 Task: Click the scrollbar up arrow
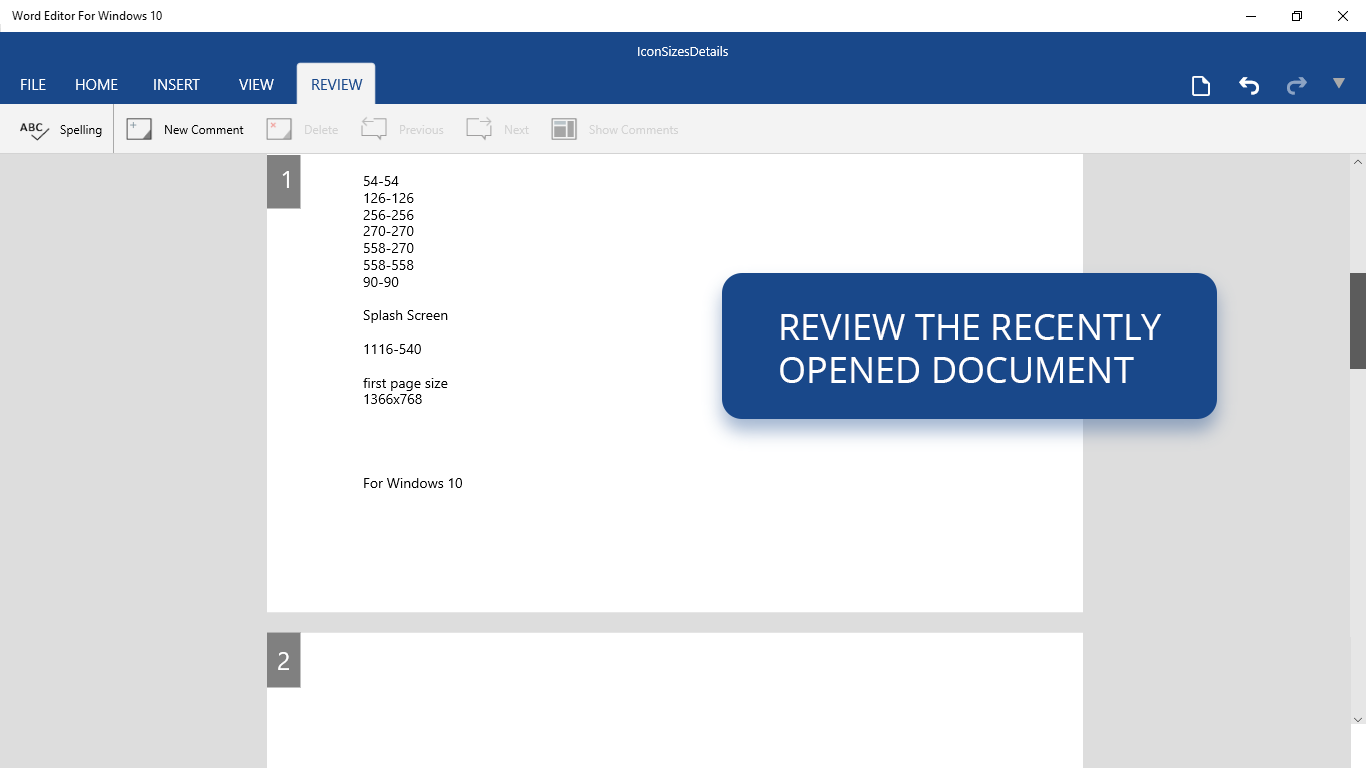1358,162
